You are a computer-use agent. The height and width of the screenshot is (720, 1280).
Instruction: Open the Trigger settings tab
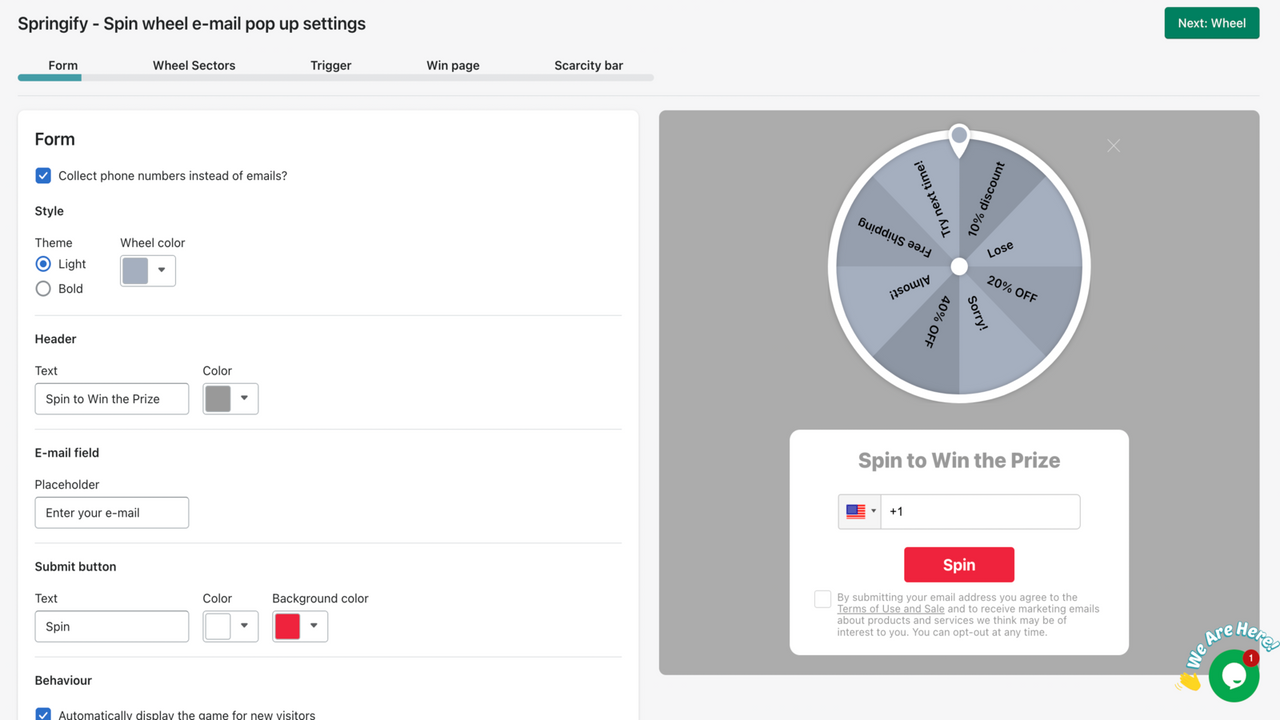click(x=330, y=65)
